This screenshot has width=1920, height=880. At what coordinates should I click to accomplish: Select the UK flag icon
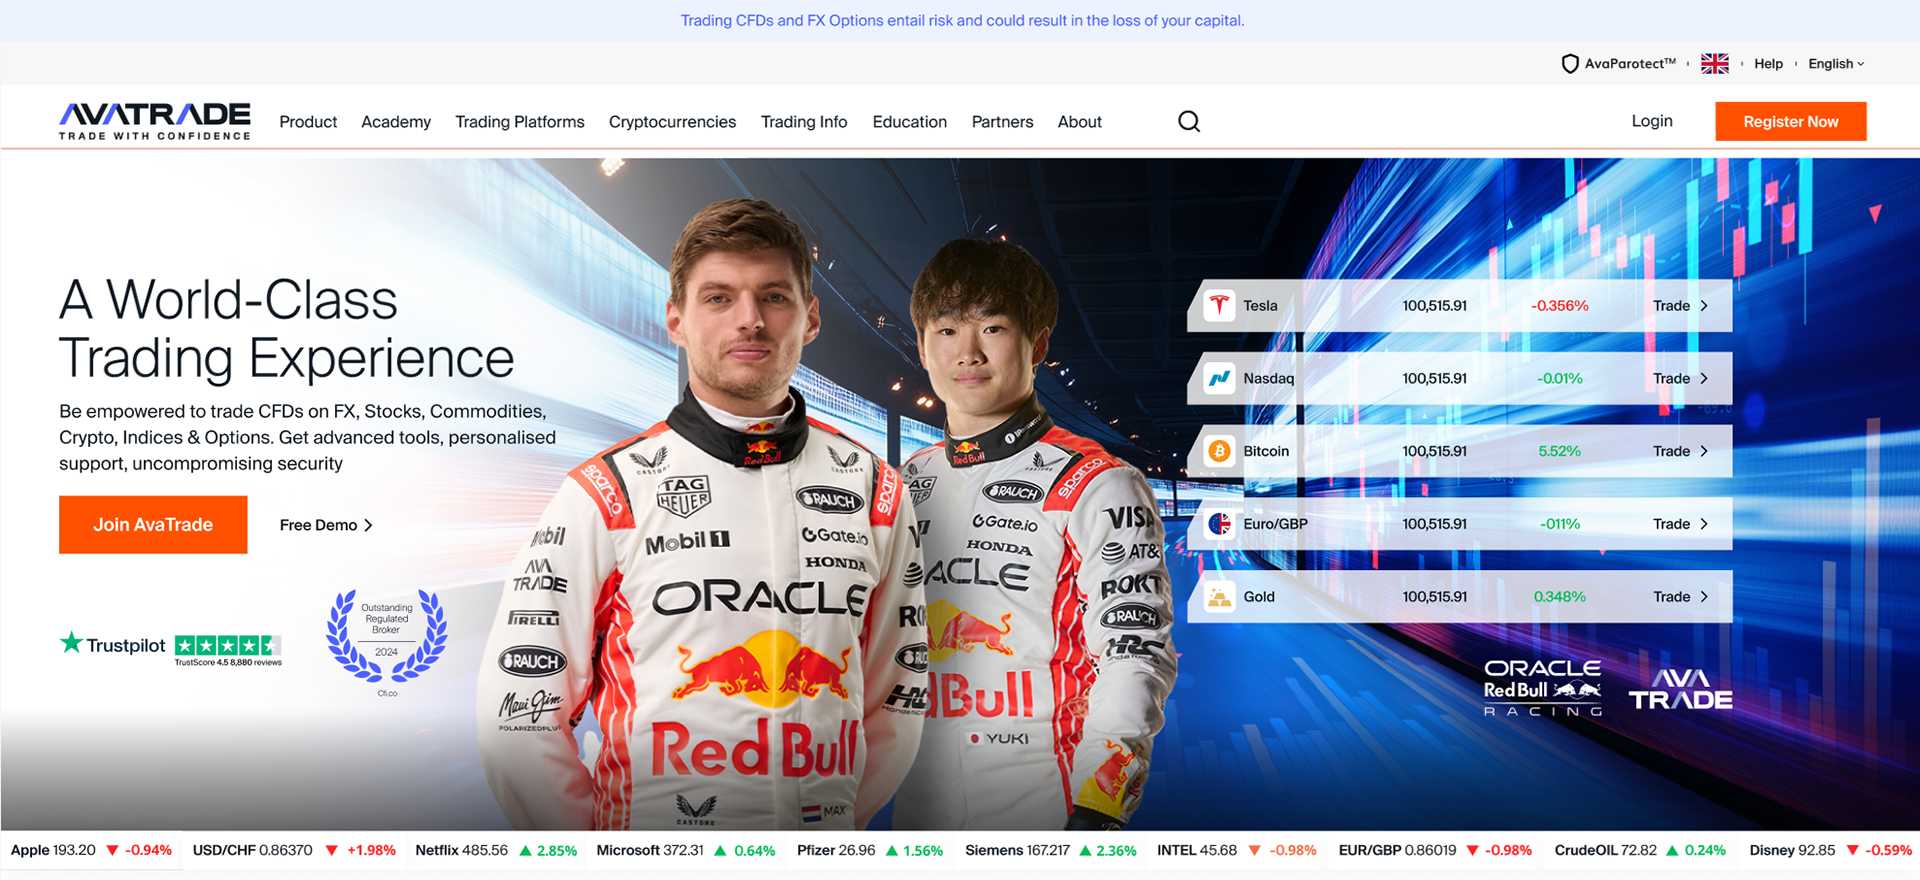(1715, 63)
